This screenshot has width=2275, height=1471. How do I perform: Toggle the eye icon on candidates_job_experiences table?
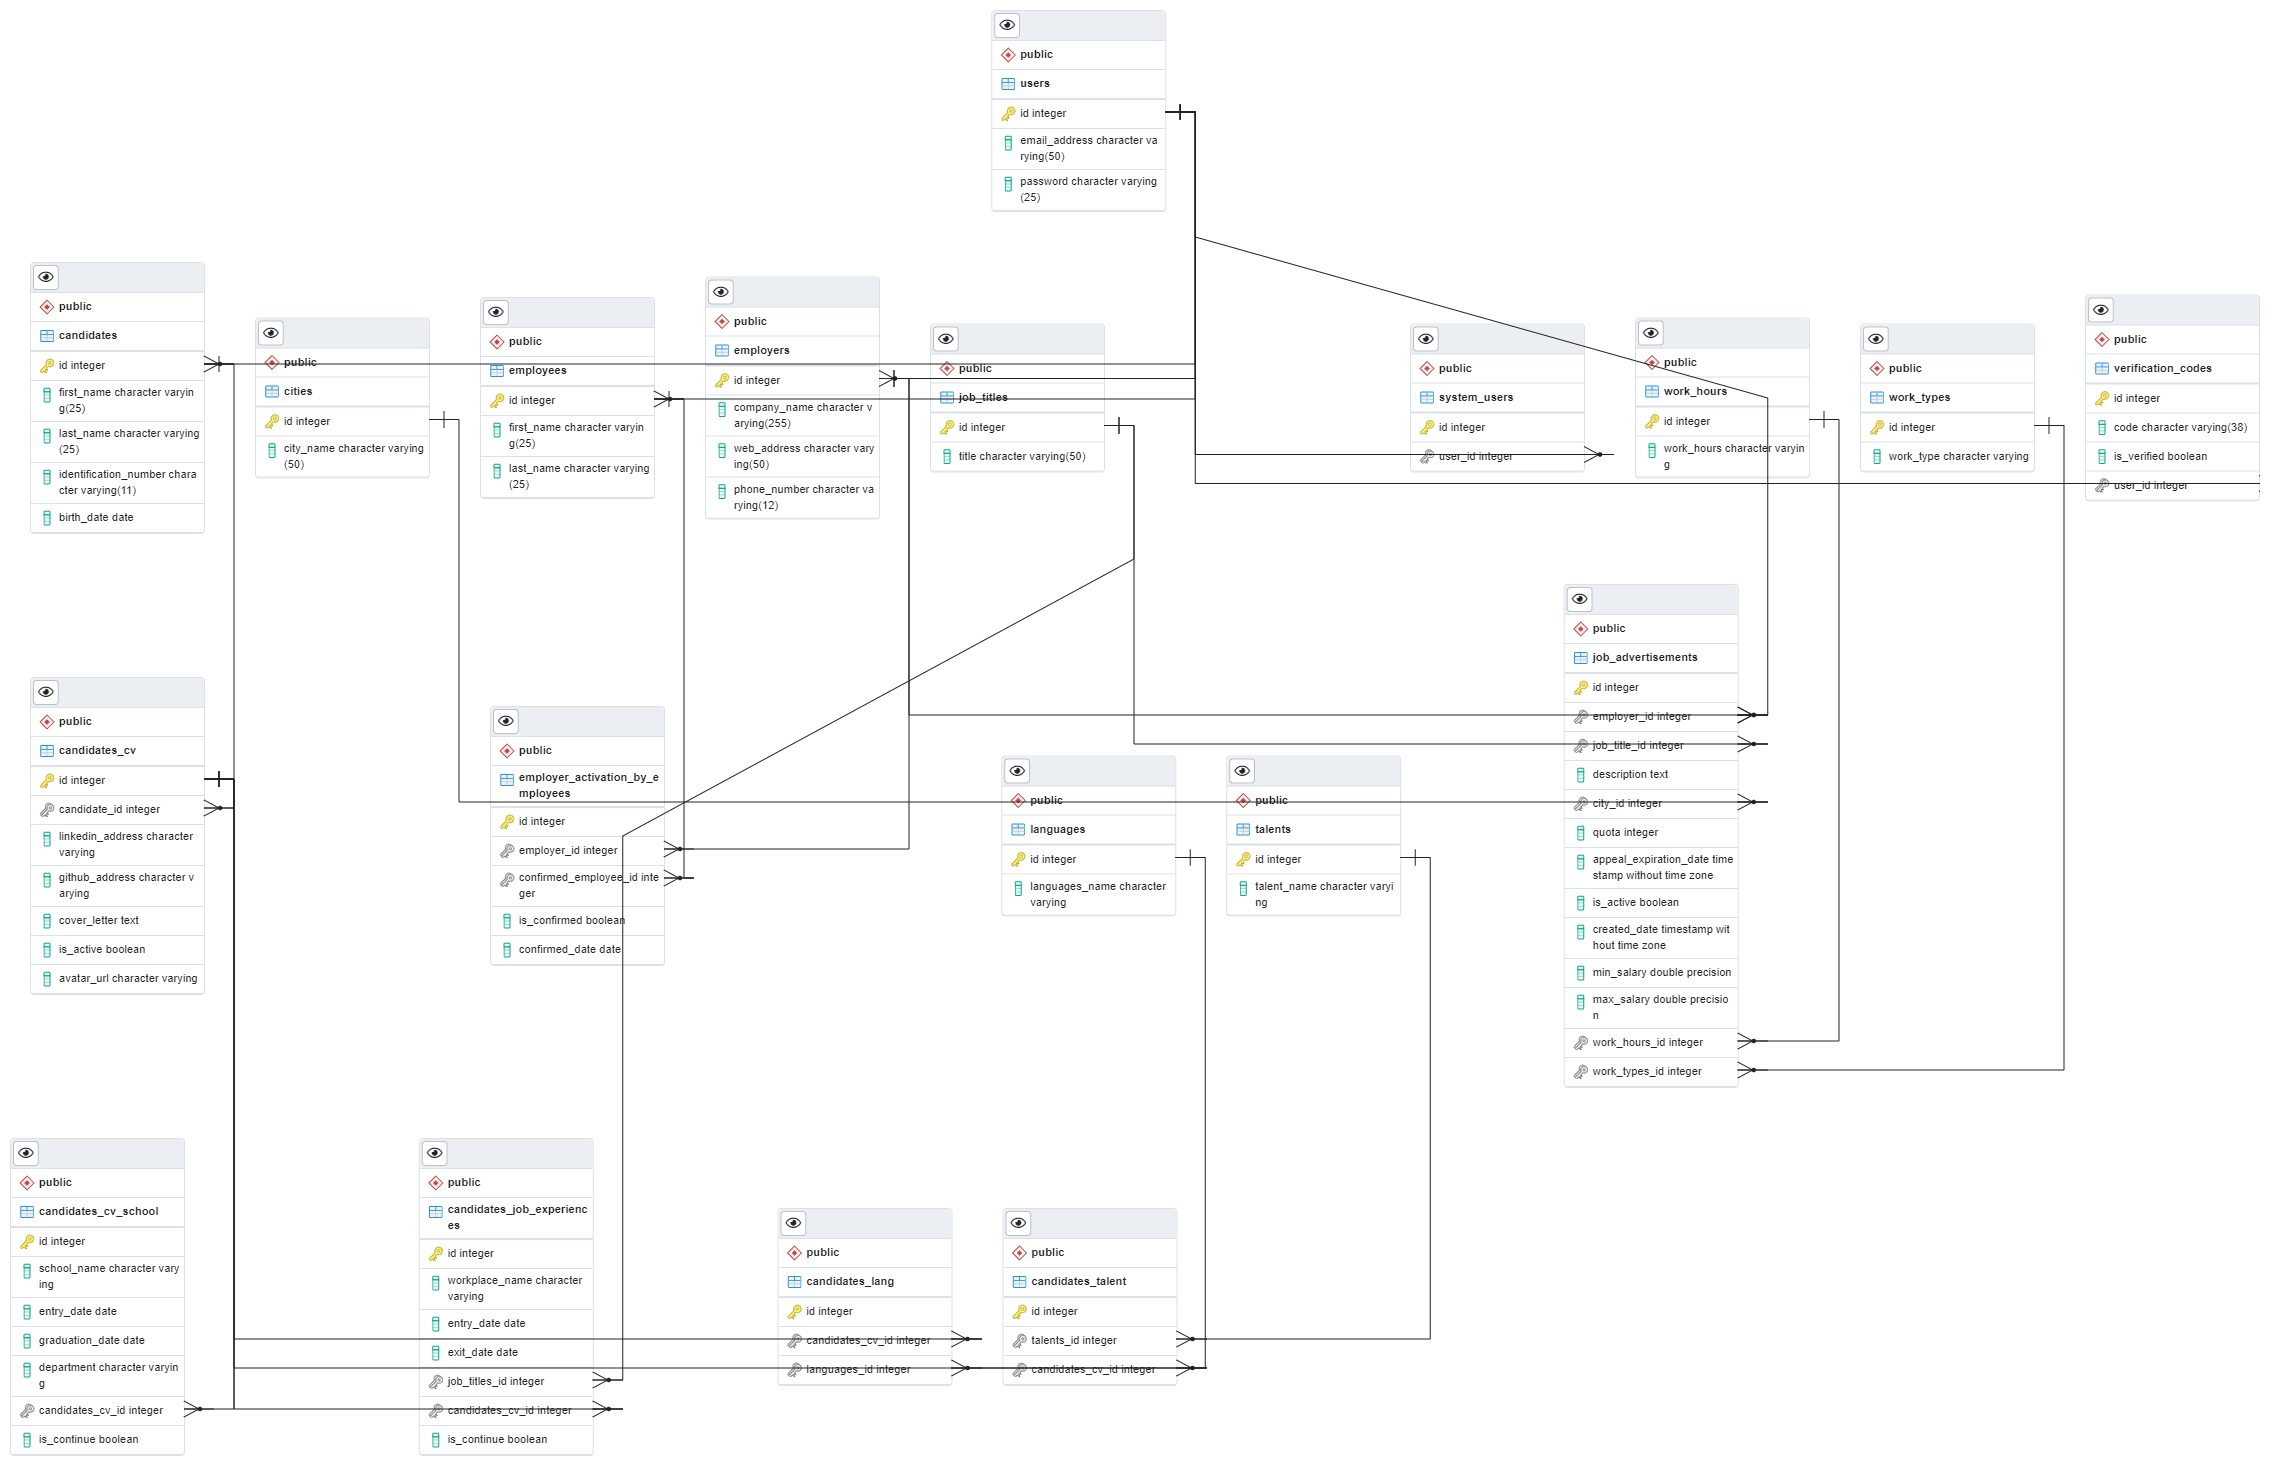point(434,1153)
